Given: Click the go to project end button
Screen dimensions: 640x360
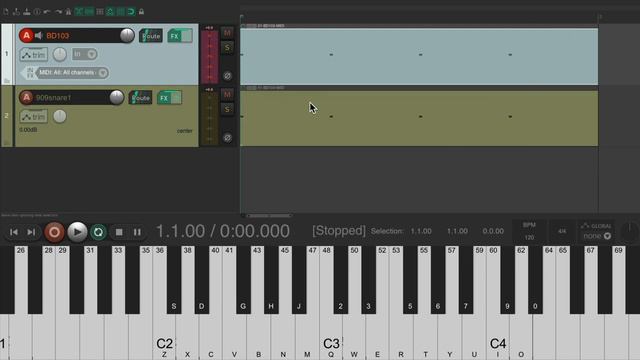Looking at the screenshot, I should coord(31,232).
